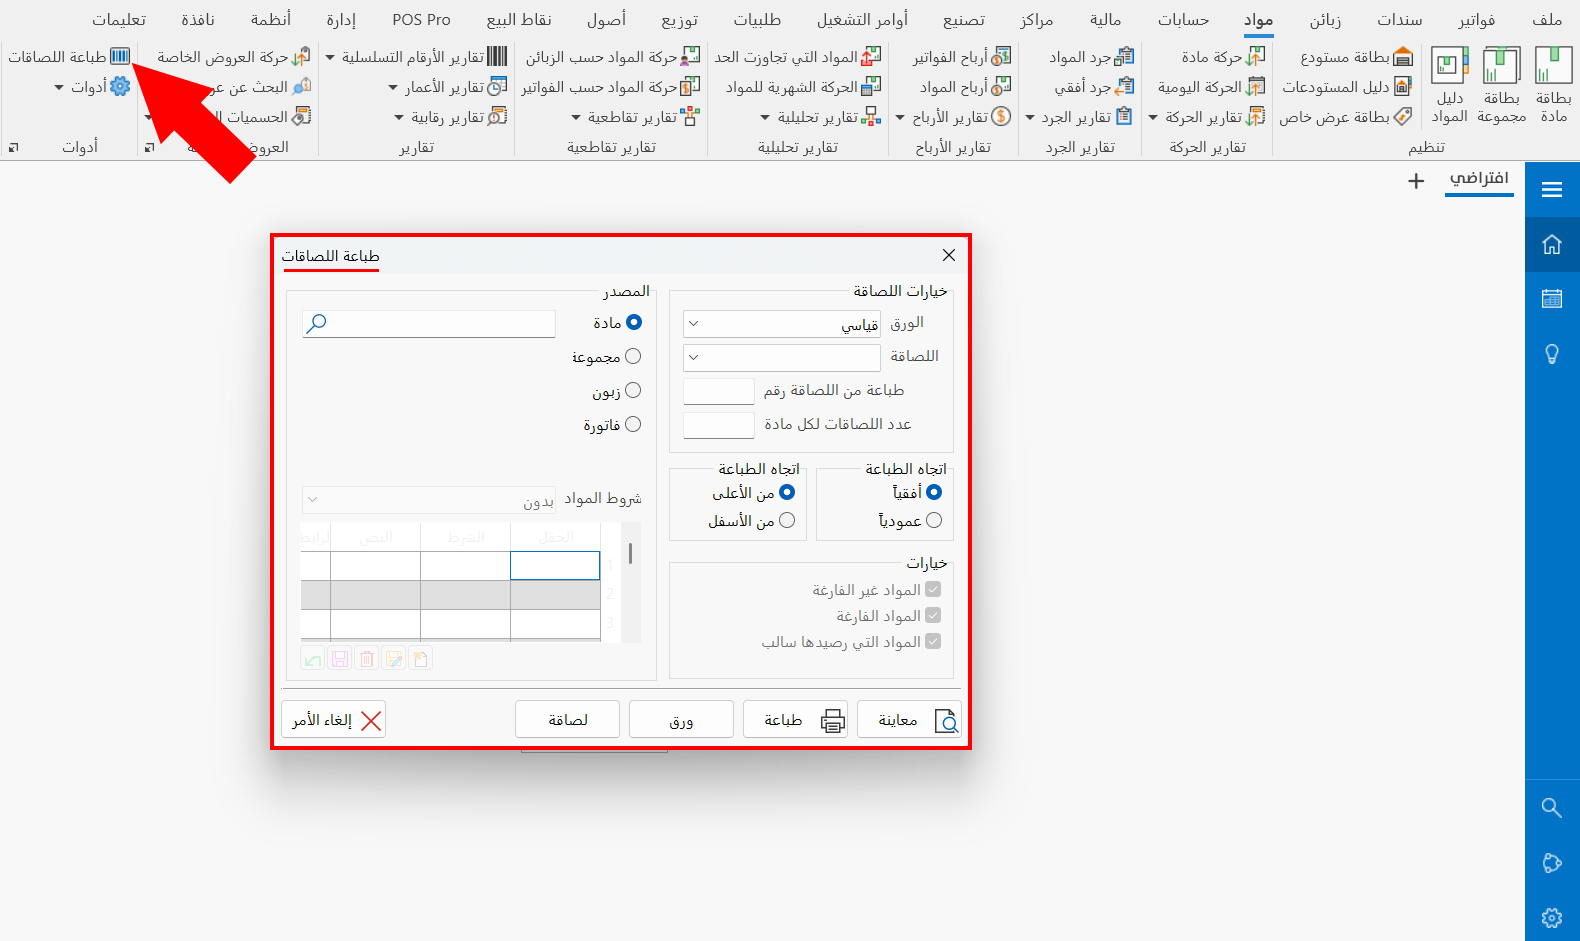Viewport: 1580px width, 941px height.
Task: Click the لصاقة label button
Action: coord(567,720)
